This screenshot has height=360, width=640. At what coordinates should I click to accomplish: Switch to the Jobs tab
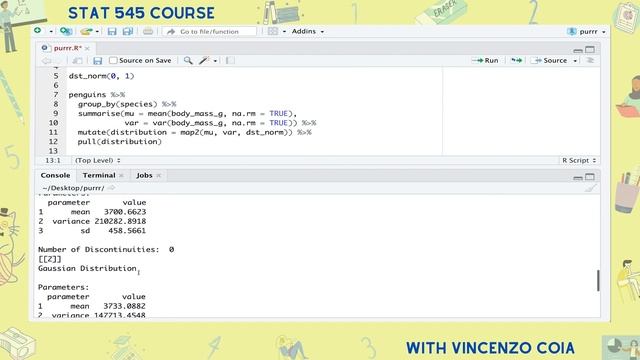[144, 175]
